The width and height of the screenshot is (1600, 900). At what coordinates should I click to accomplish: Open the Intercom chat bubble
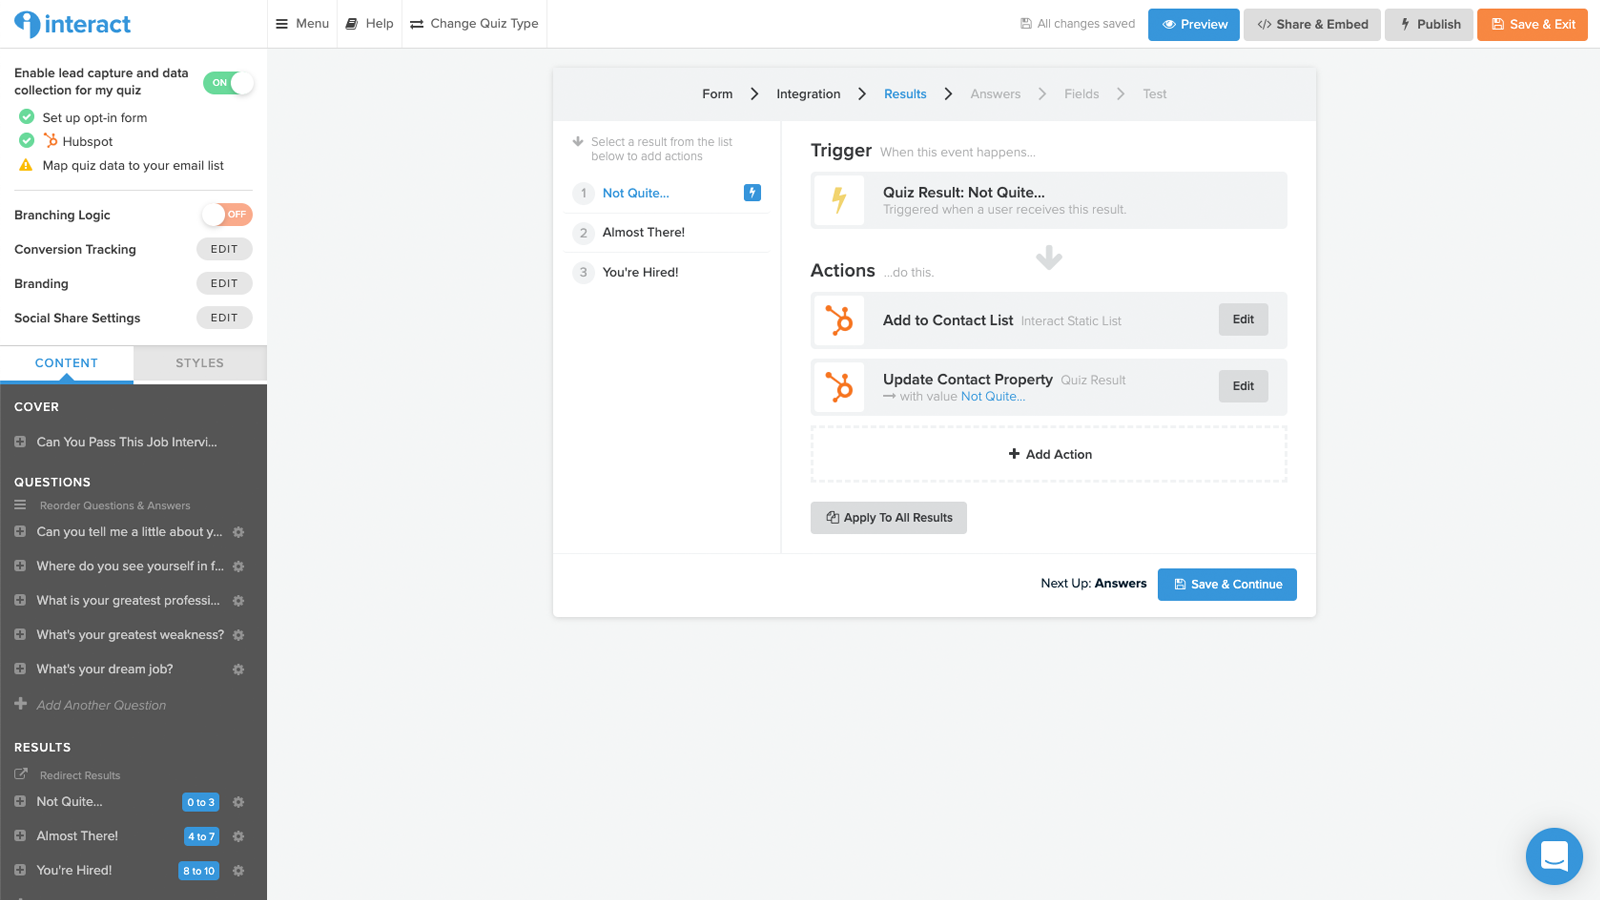pyautogui.click(x=1553, y=856)
